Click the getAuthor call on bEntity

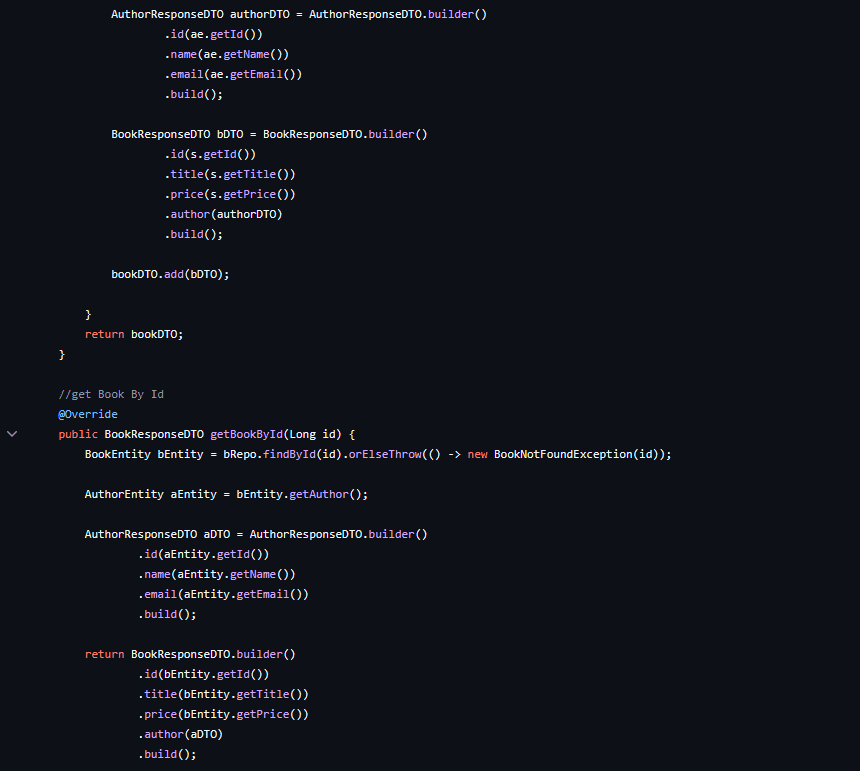319,494
